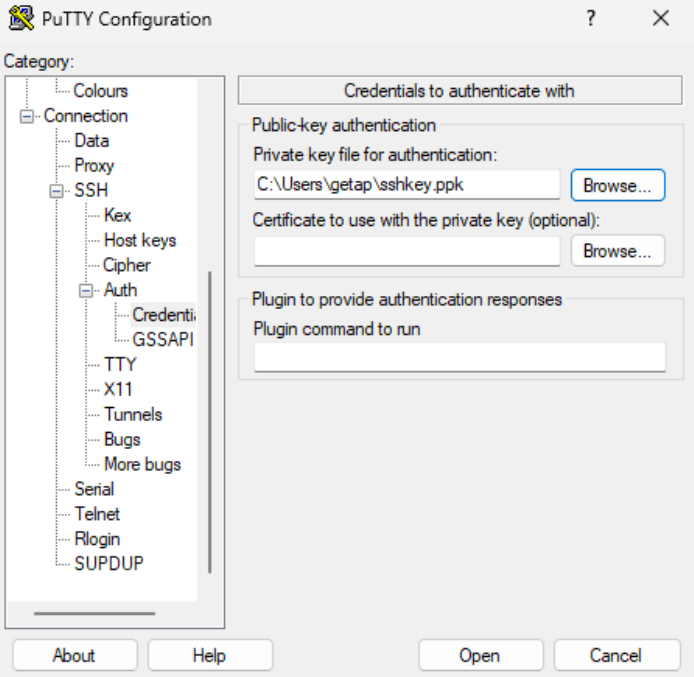The height and width of the screenshot is (677, 694).
Task: Click the question mark help icon
Action: coord(591,19)
